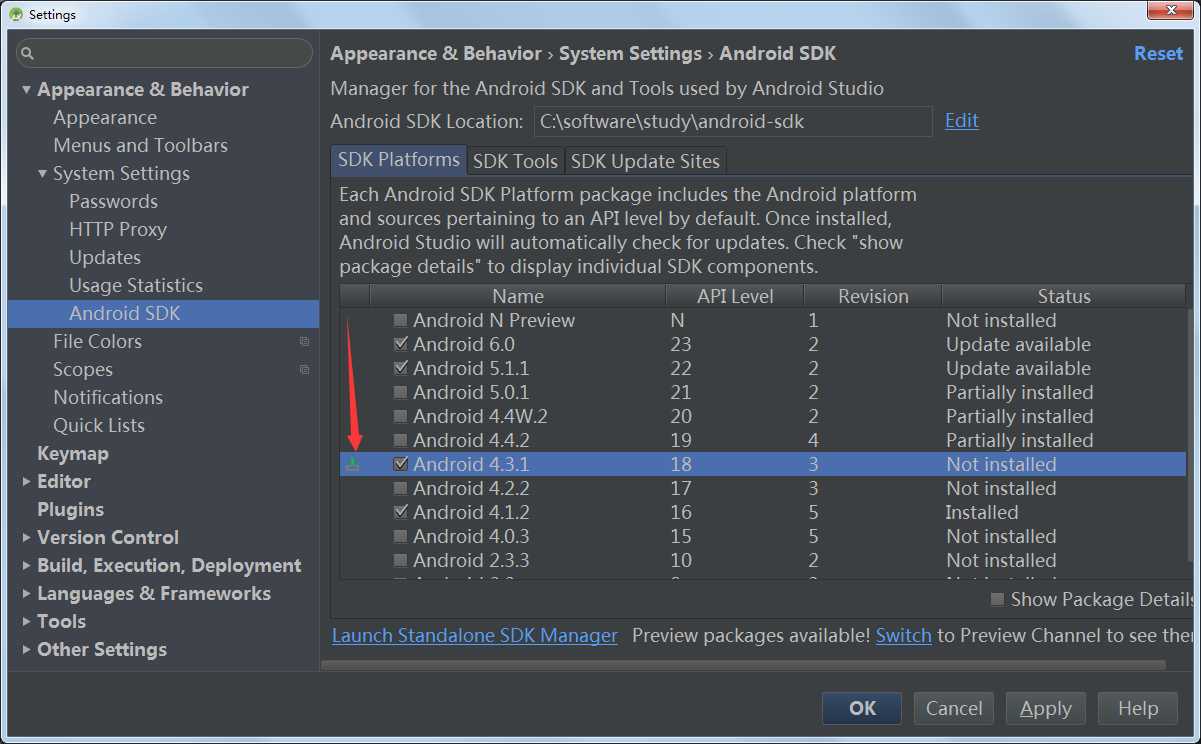Click the search magnifier icon
This screenshot has height=744, width=1201.
coord(27,54)
